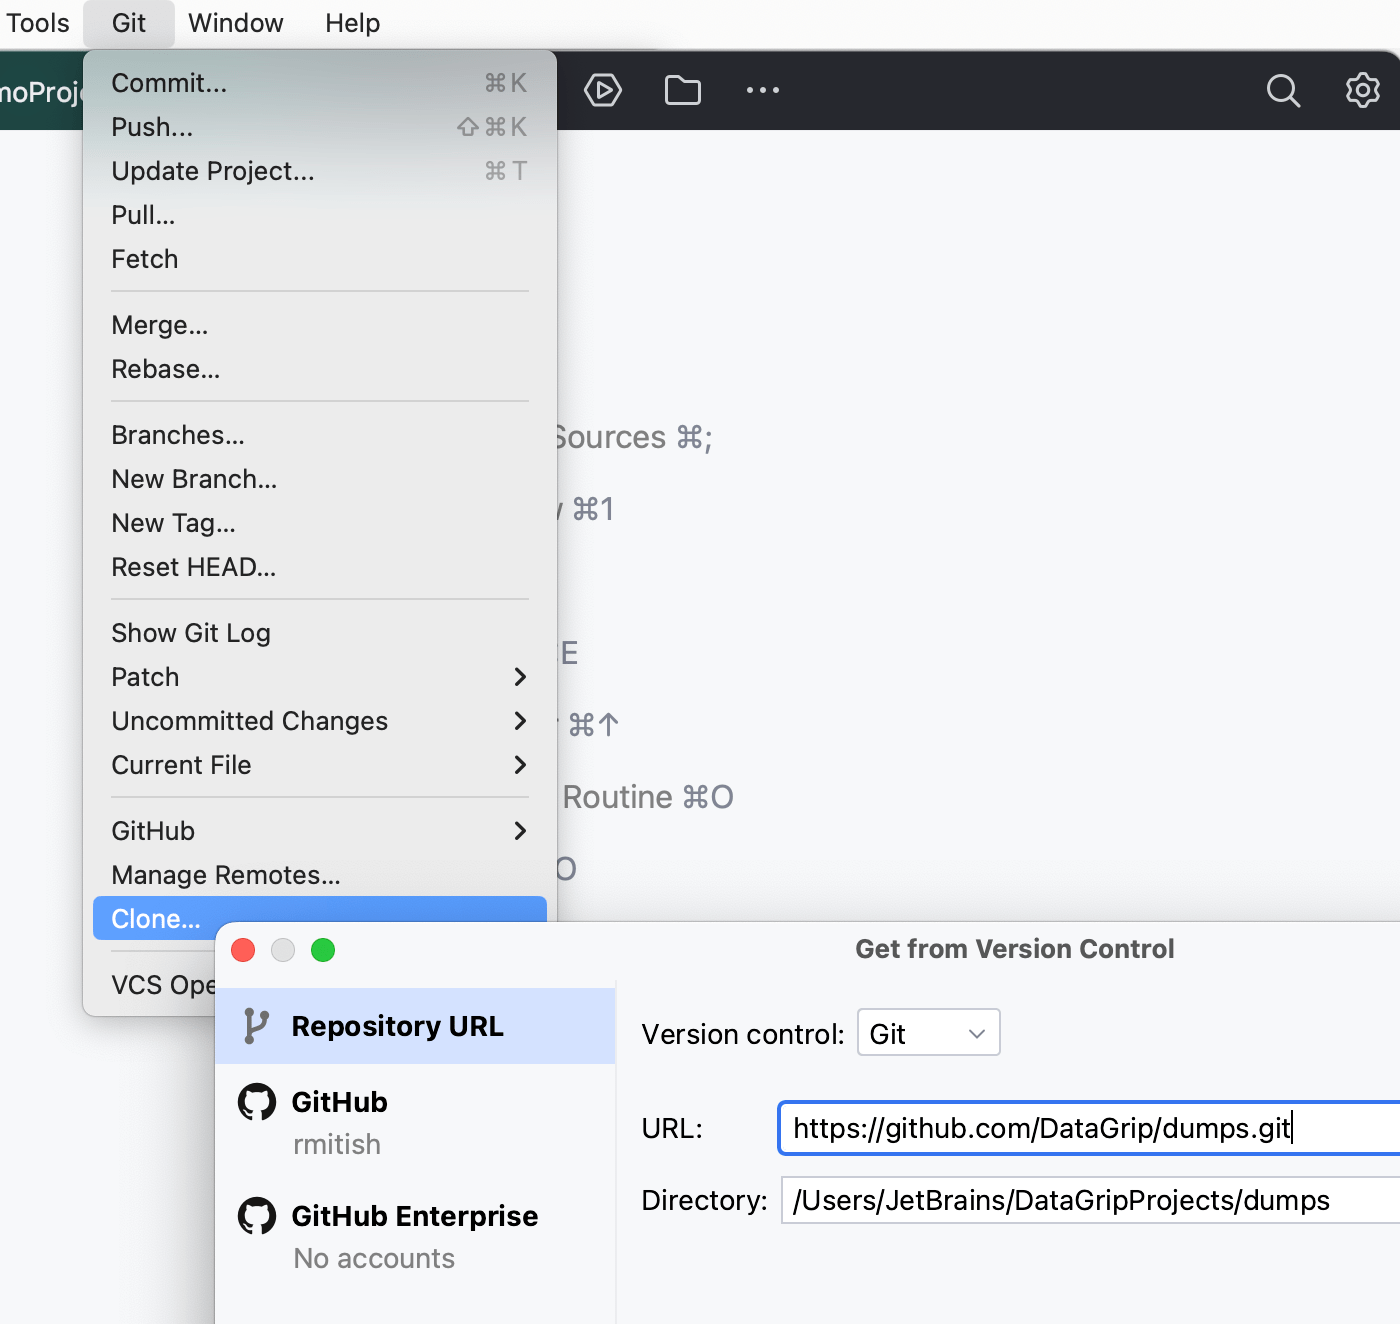Expand the Uncommitted Changes submenu
The image size is (1400, 1324).
[249, 720]
